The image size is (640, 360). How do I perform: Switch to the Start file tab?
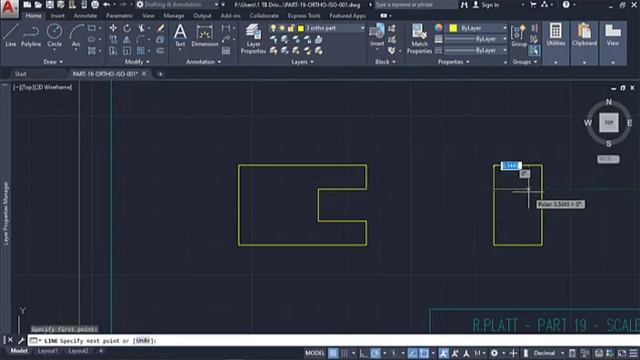click(x=20, y=74)
